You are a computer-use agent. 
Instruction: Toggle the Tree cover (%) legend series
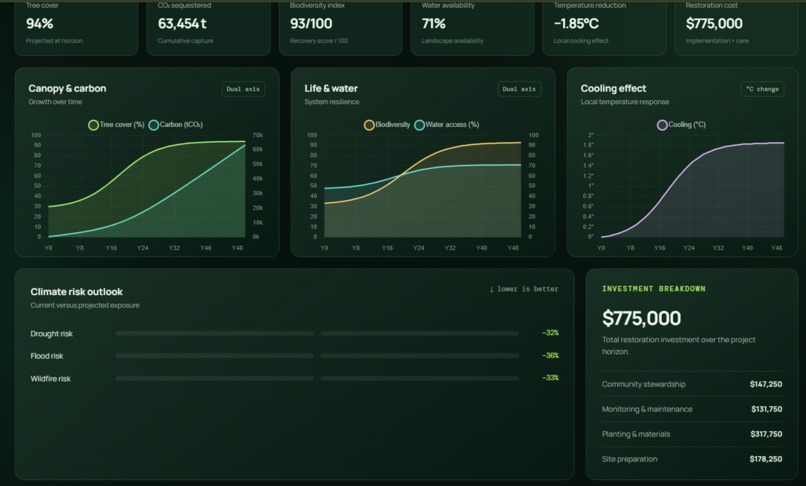(x=116, y=124)
